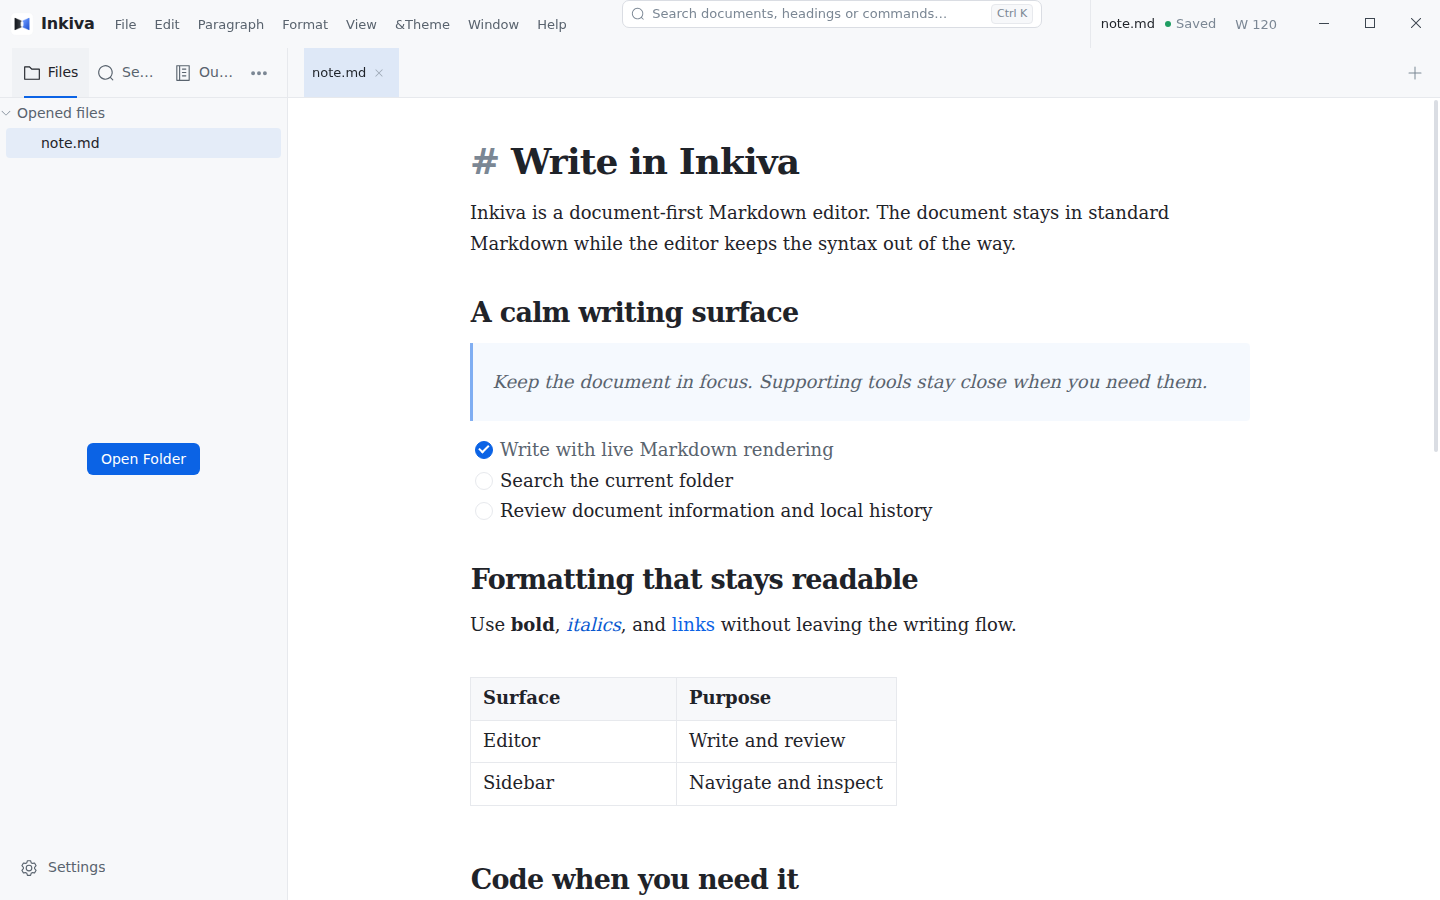
Task: Open the sidebar more options ellipsis
Action: pyautogui.click(x=259, y=73)
